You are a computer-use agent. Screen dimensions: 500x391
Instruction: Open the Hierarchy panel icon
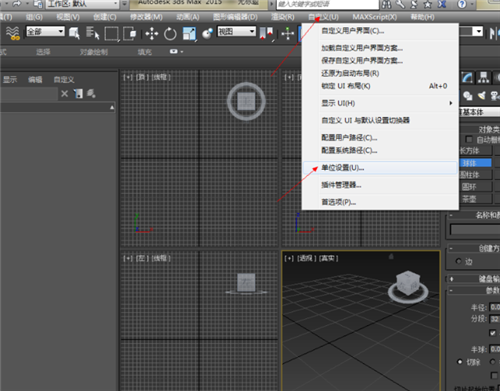(483, 78)
